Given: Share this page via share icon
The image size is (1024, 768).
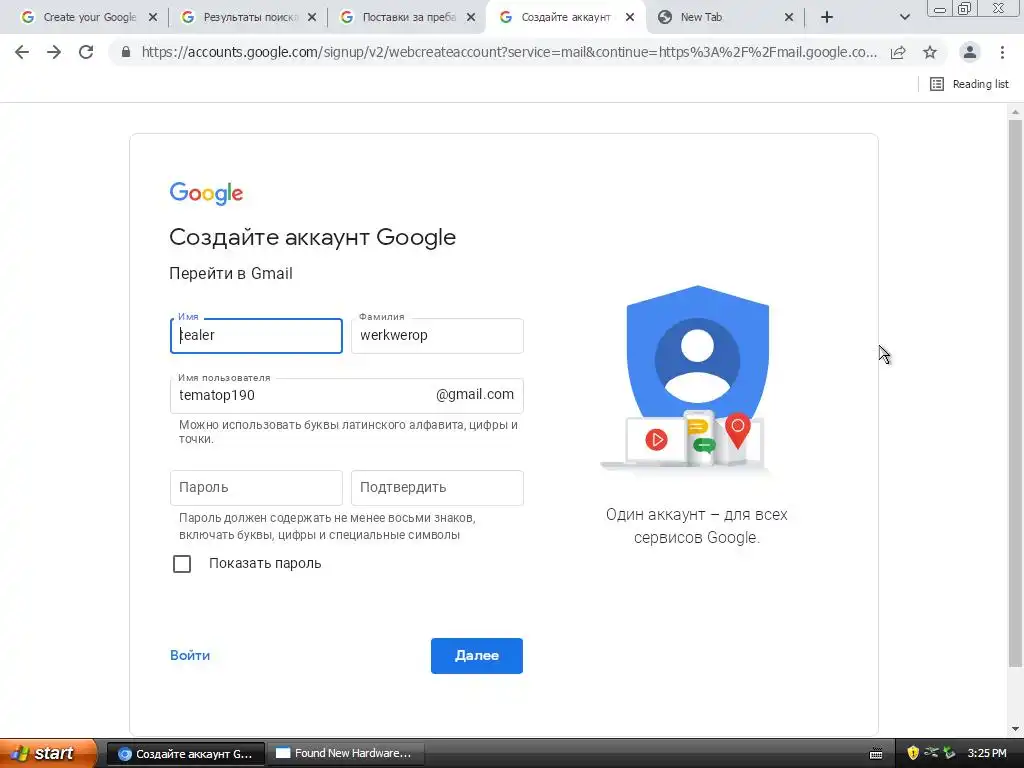Looking at the screenshot, I should tap(898, 52).
